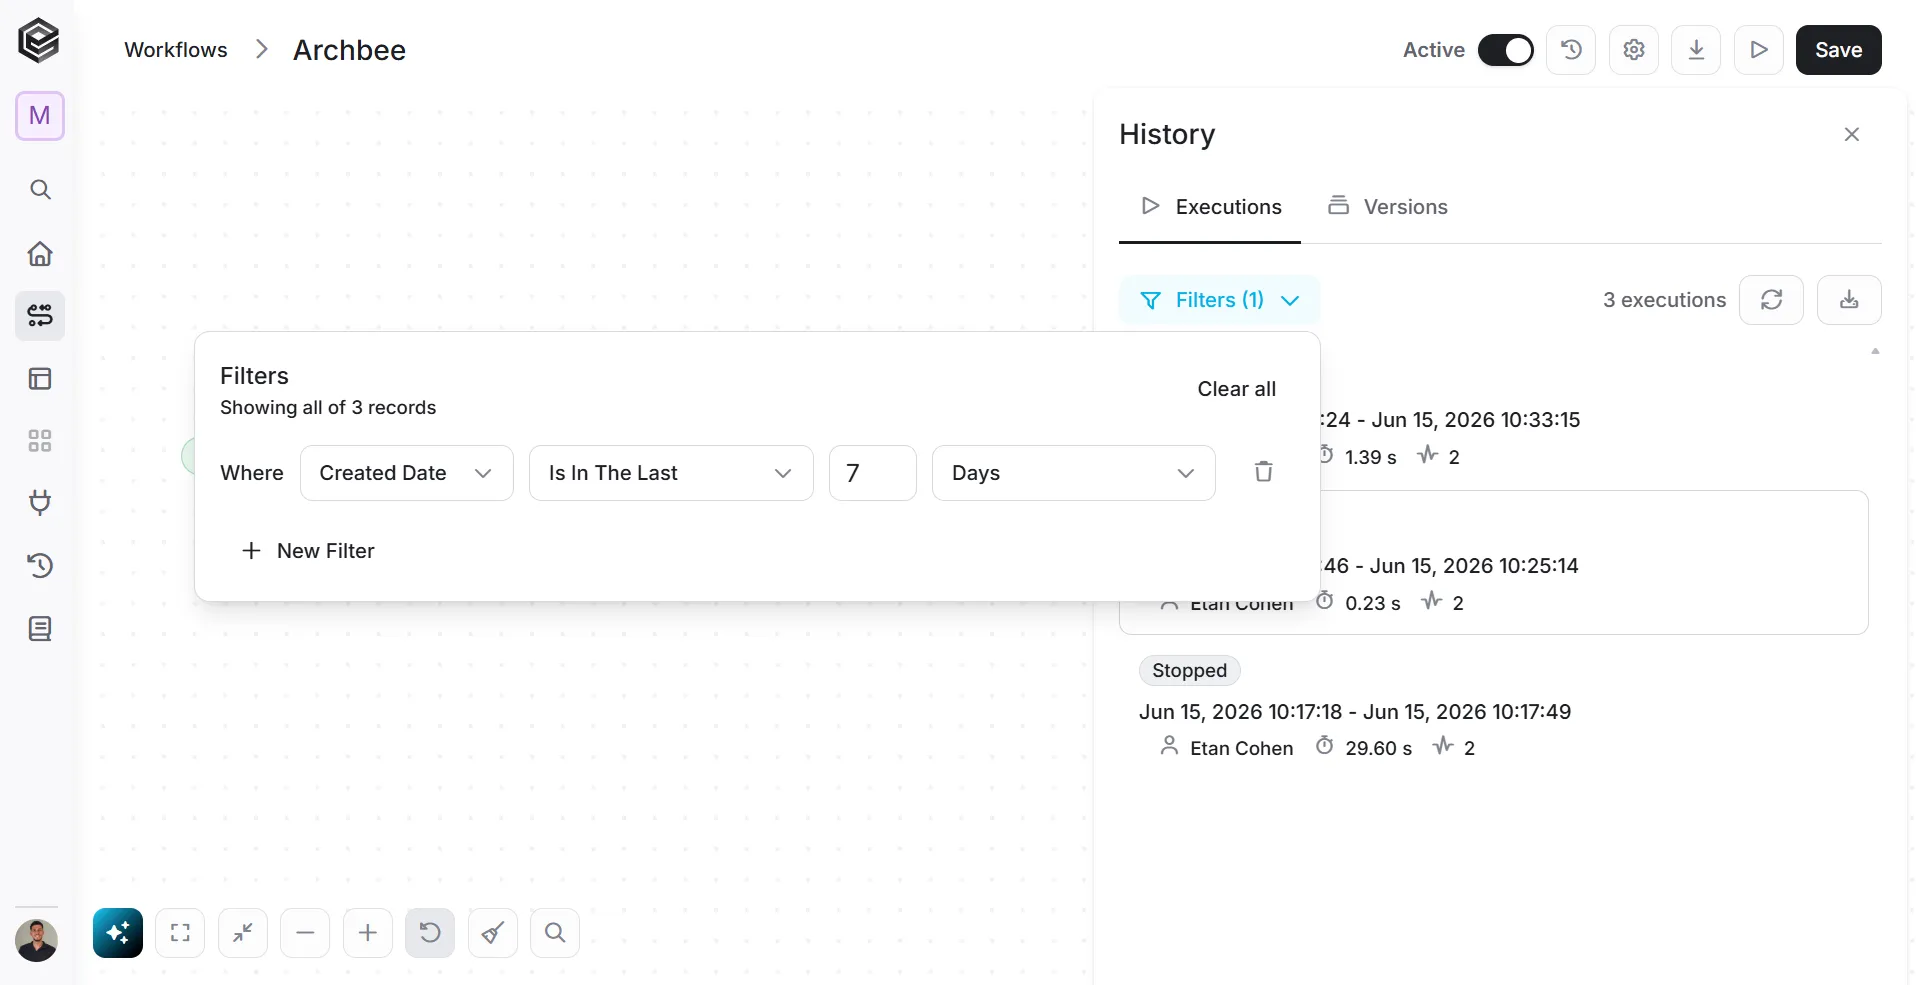The image size is (1916, 985).
Task: Open the history icon in the sidebar
Action: [40, 566]
